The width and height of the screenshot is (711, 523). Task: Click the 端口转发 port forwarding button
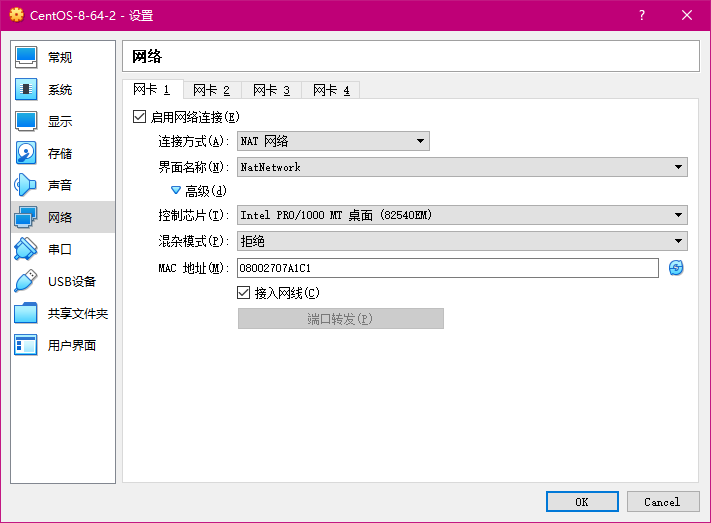pyautogui.click(x=341, y=318)
